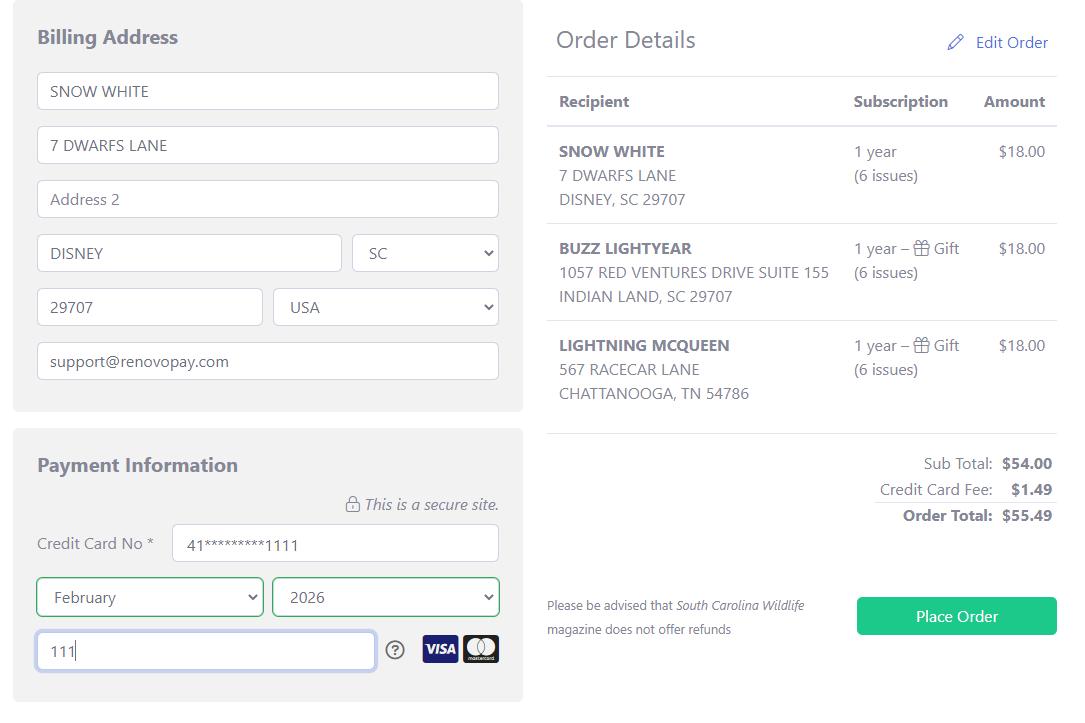
Task: Click the billing name field SNOW WHITE
Action: [x=267, y=91]
